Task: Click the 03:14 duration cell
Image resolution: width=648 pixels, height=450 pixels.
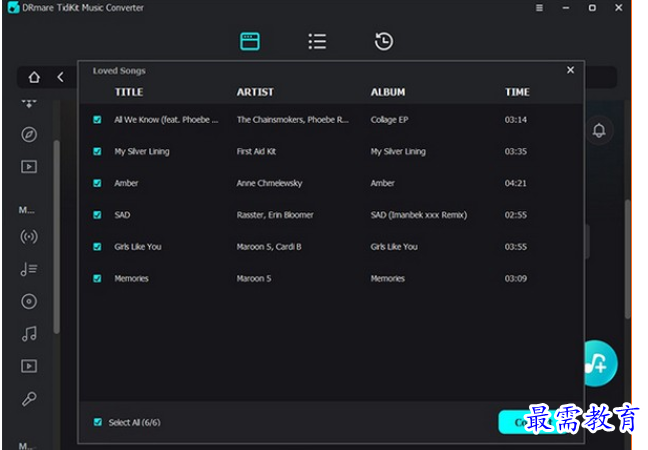Action: pos(516,120)
